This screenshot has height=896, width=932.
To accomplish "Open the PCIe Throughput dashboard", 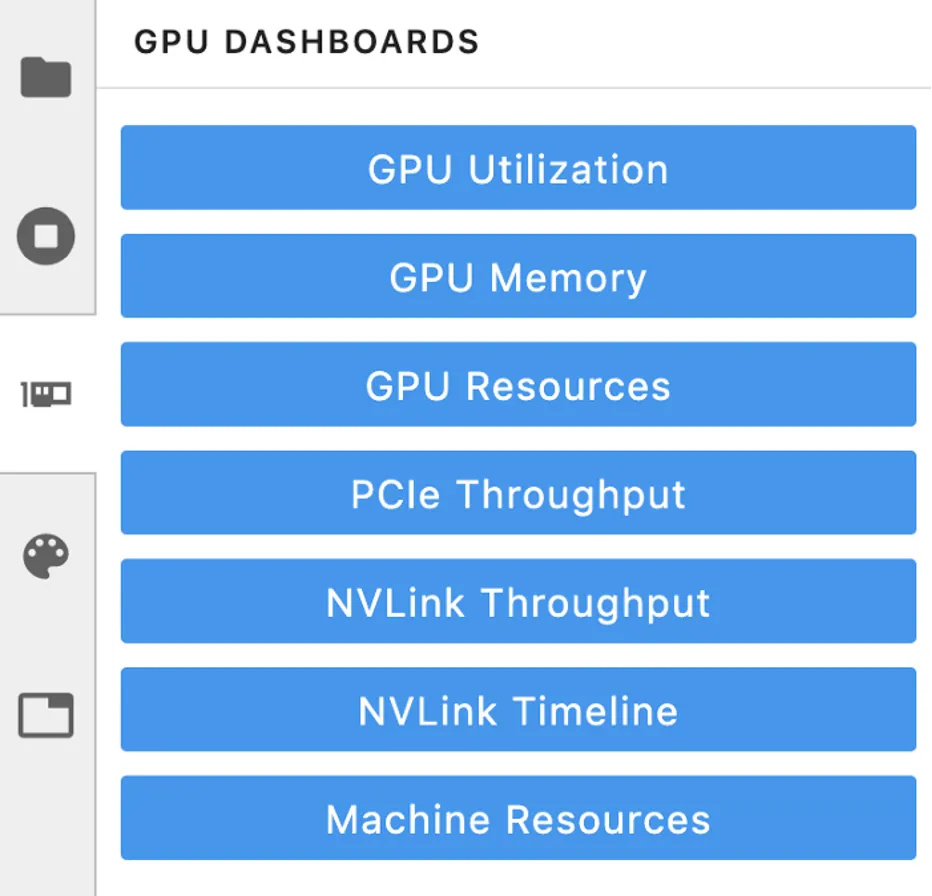I will (x=518, y=493).
